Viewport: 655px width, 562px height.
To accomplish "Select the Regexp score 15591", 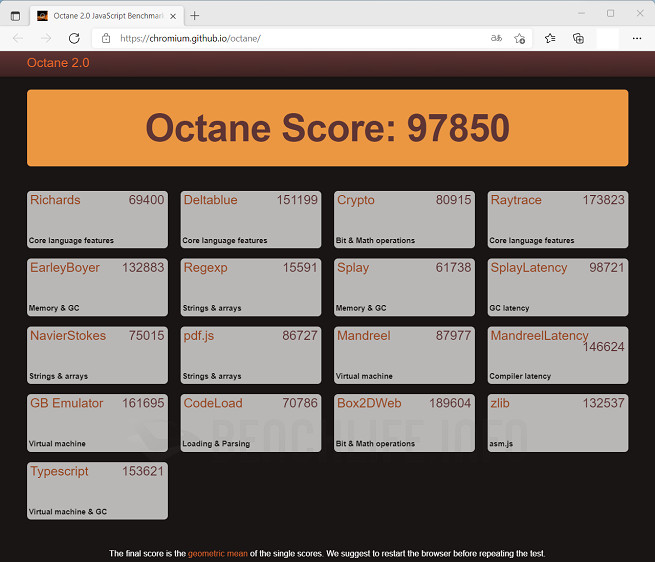I will point(300,267).
